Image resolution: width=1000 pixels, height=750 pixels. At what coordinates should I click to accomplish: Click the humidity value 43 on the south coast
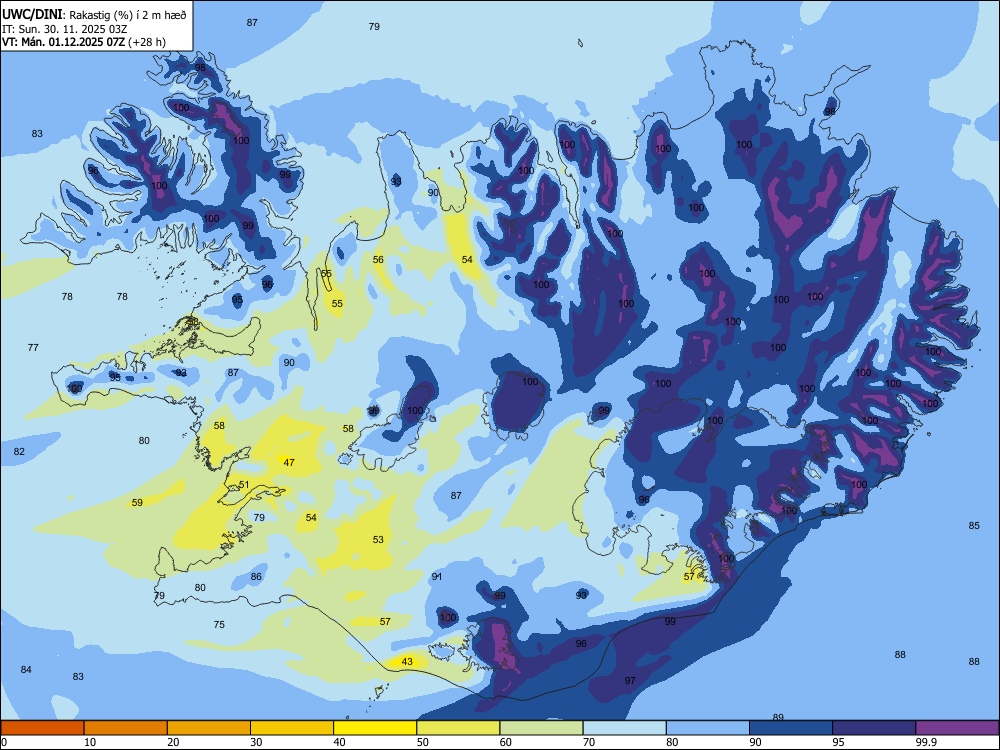(407, 661)
